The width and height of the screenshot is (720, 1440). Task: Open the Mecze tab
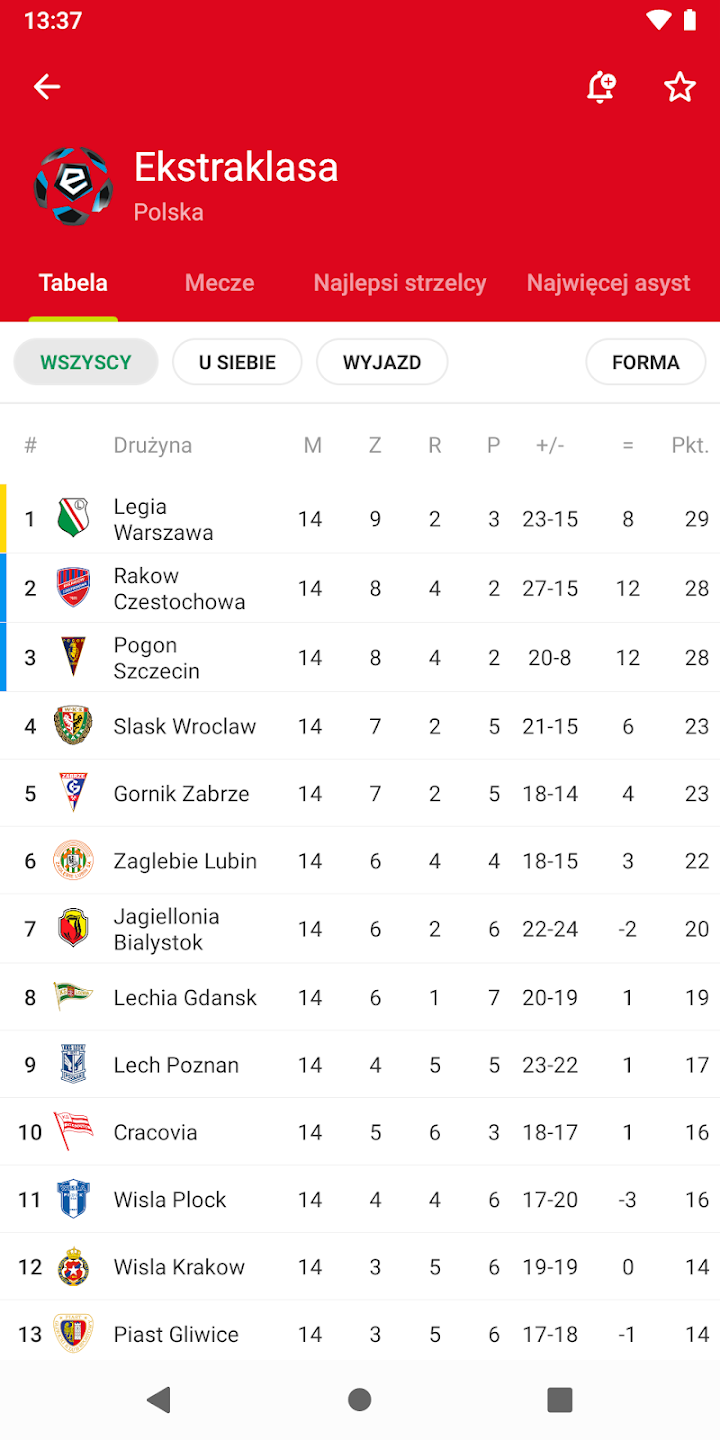(x=219, y=283)
